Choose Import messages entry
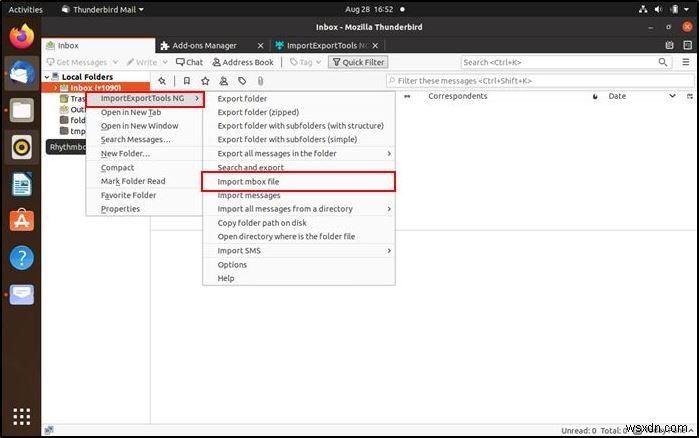The width and height of the screenshot is (699, 438). 299,195
